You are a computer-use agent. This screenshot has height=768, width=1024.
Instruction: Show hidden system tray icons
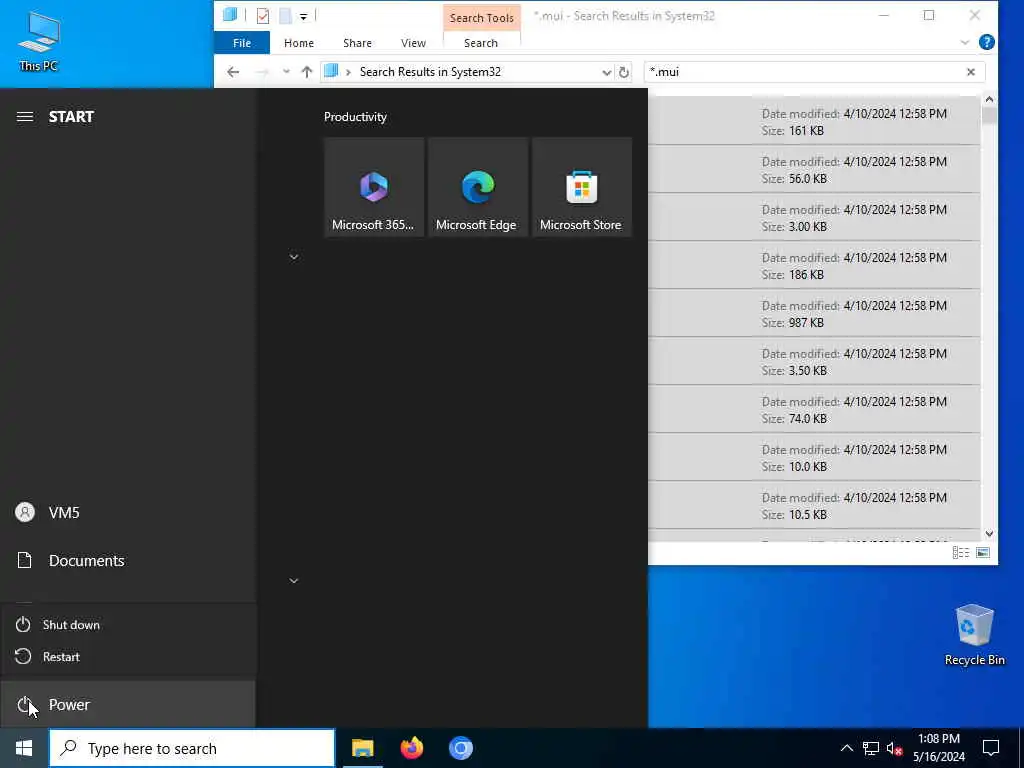846,748
